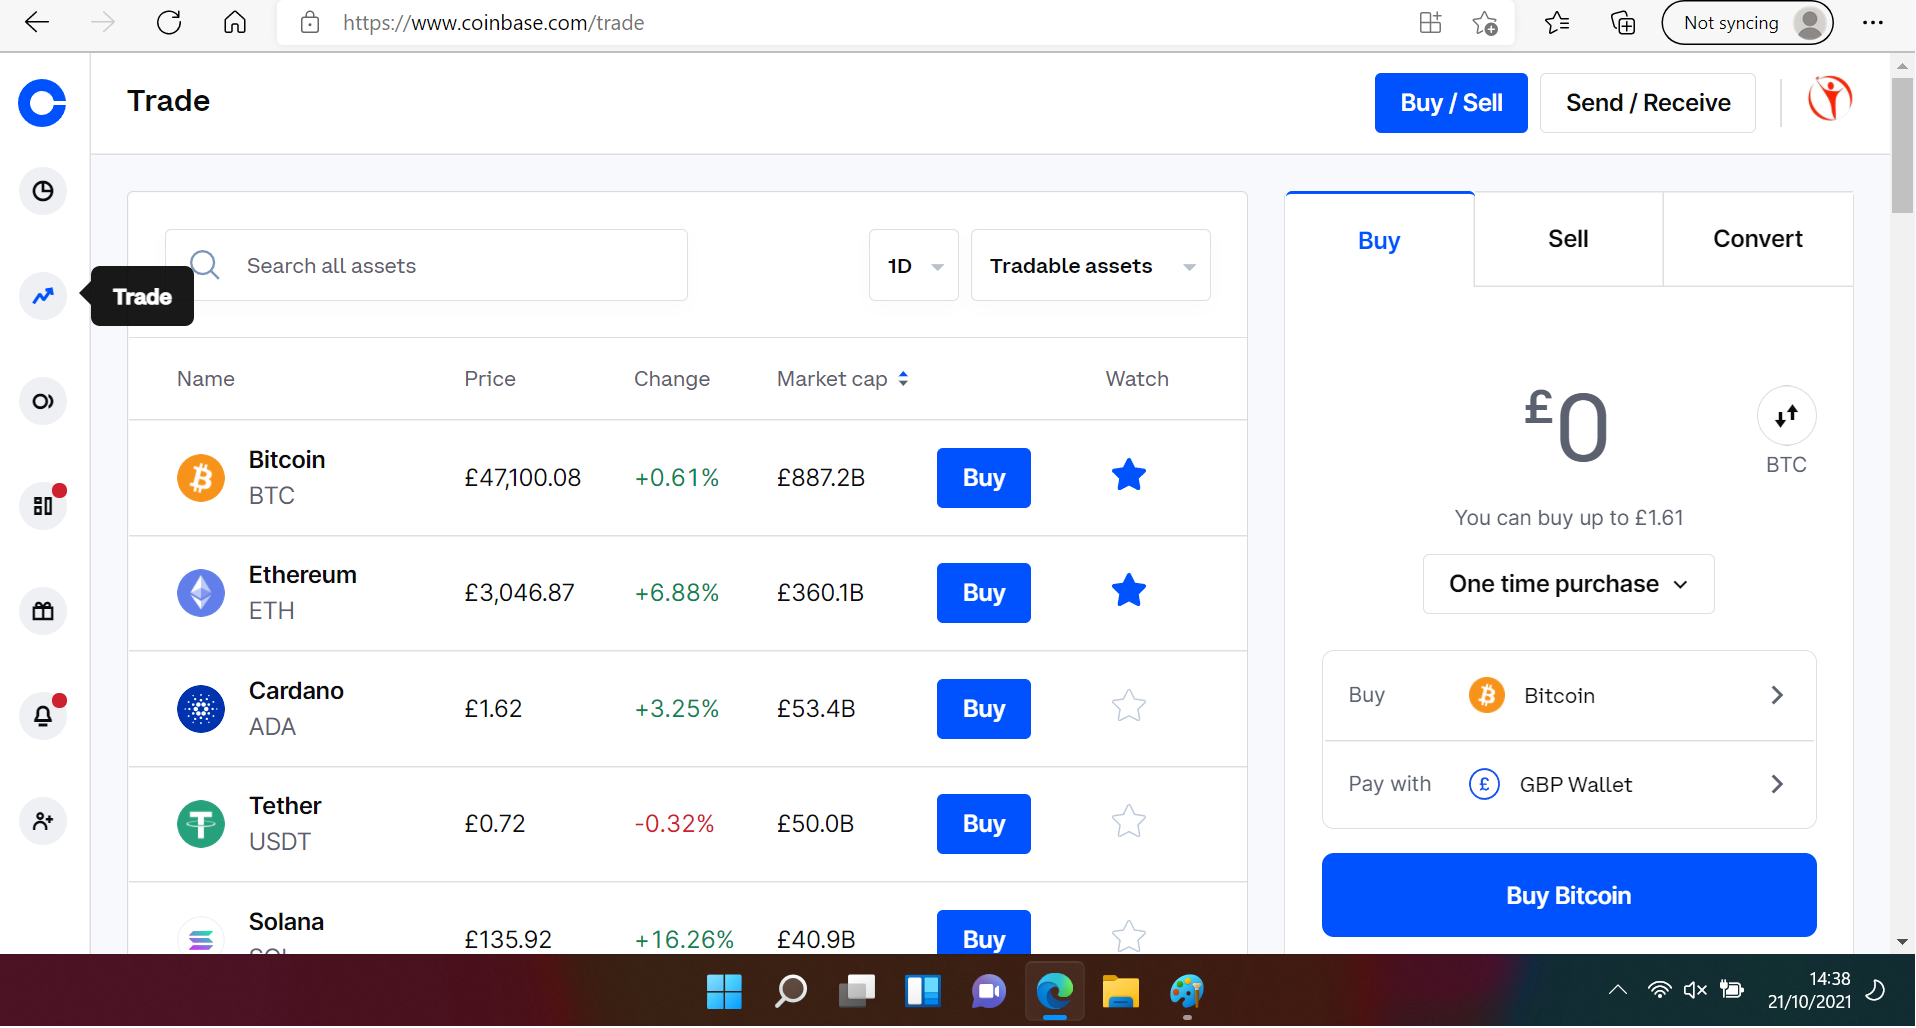
Task: Click the page vertical scrollbar thumb
Action: 1902,145
